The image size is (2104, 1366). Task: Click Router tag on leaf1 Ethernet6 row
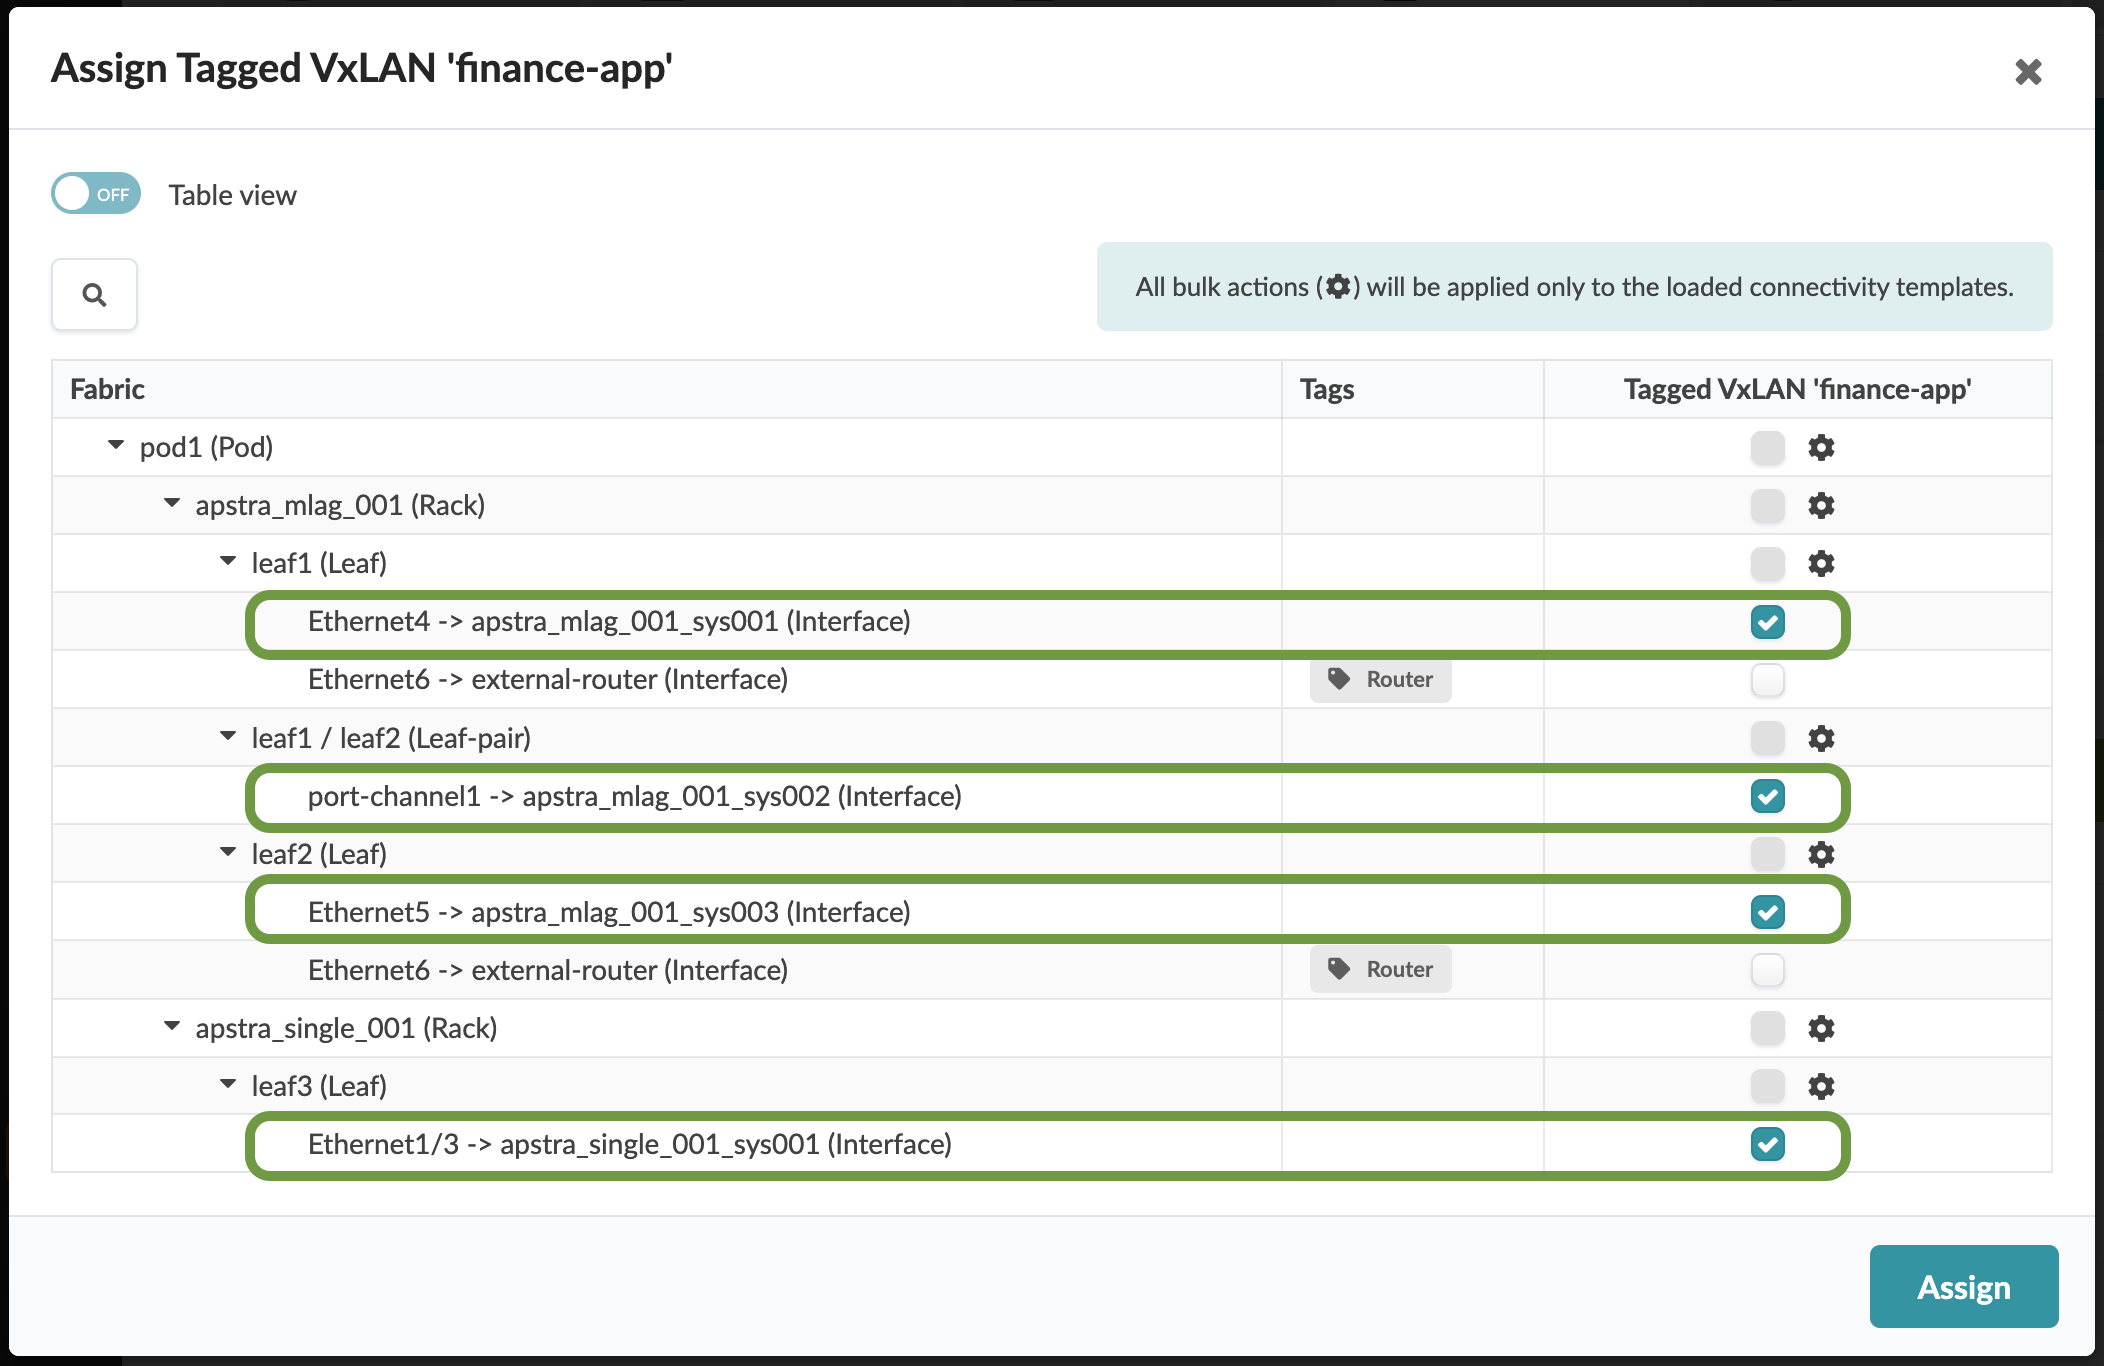pyautogui.click(x=1380, y=679)
